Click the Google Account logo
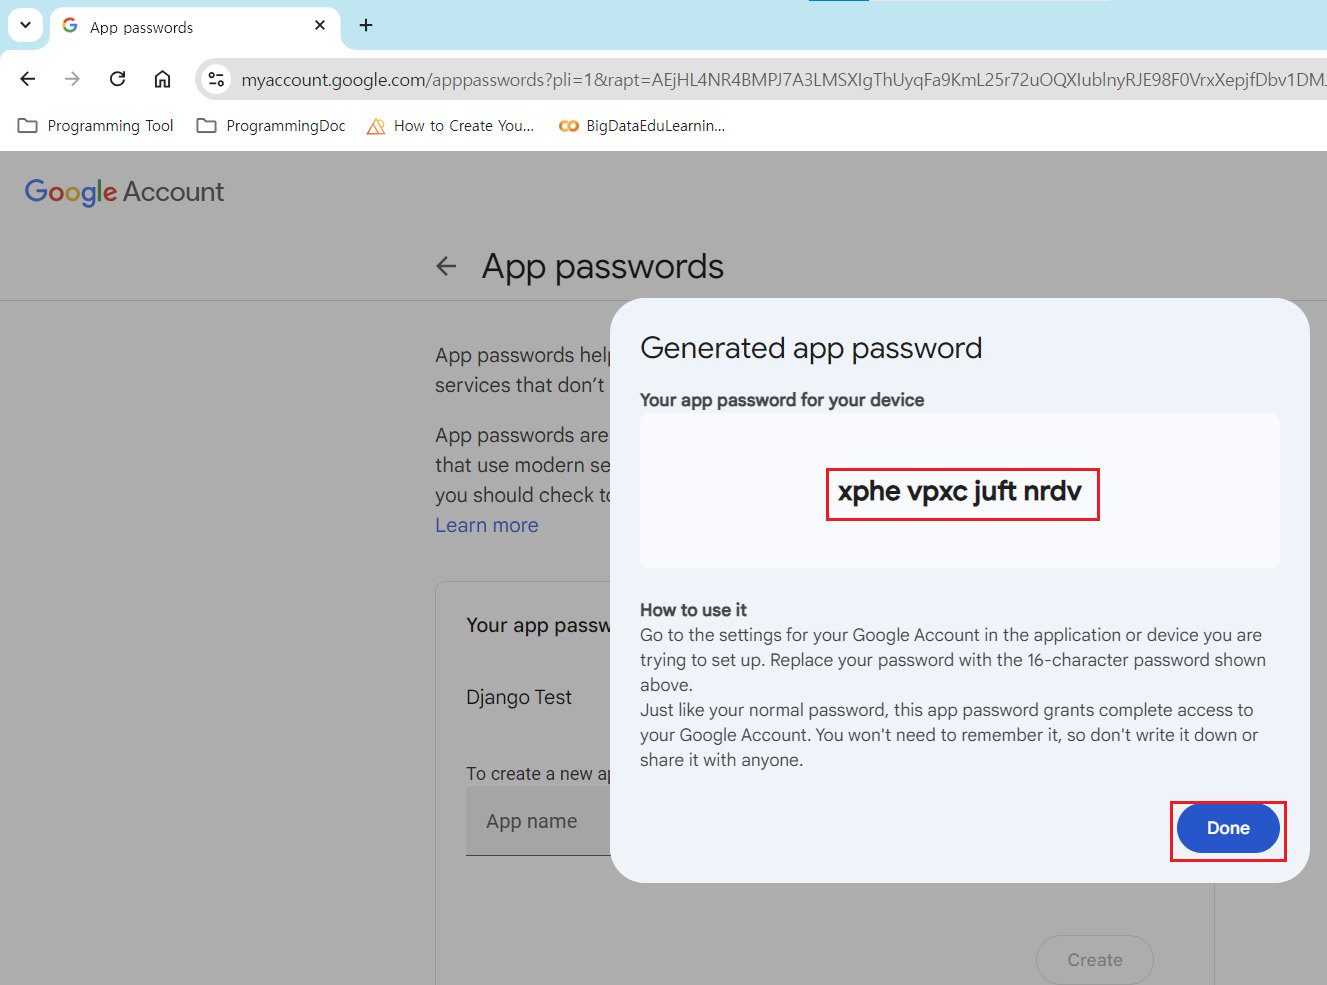 click(124, 192)
